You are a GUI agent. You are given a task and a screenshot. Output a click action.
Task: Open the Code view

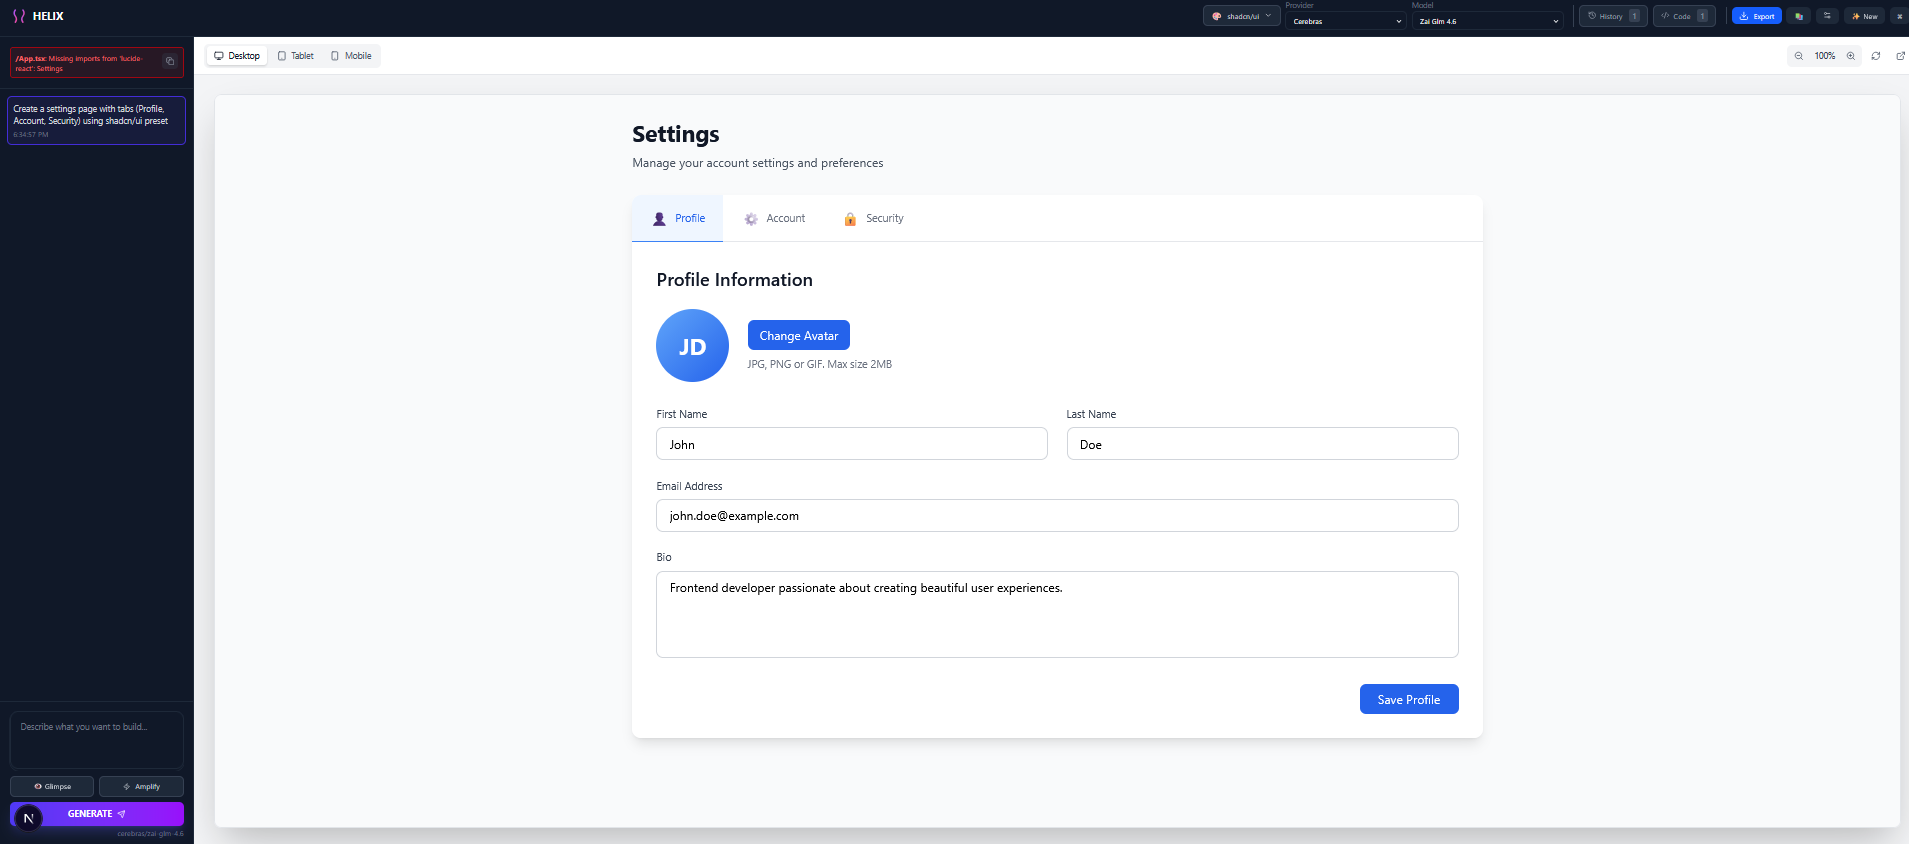coord(1684,16)
